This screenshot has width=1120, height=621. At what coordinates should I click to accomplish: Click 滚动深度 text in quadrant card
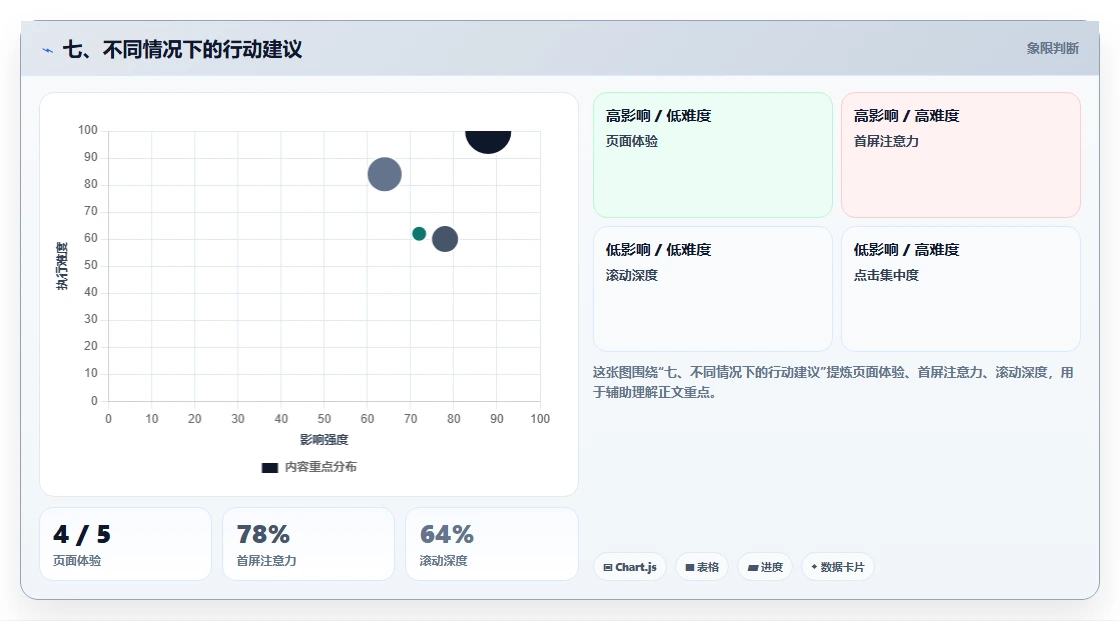tap(631, 275)
